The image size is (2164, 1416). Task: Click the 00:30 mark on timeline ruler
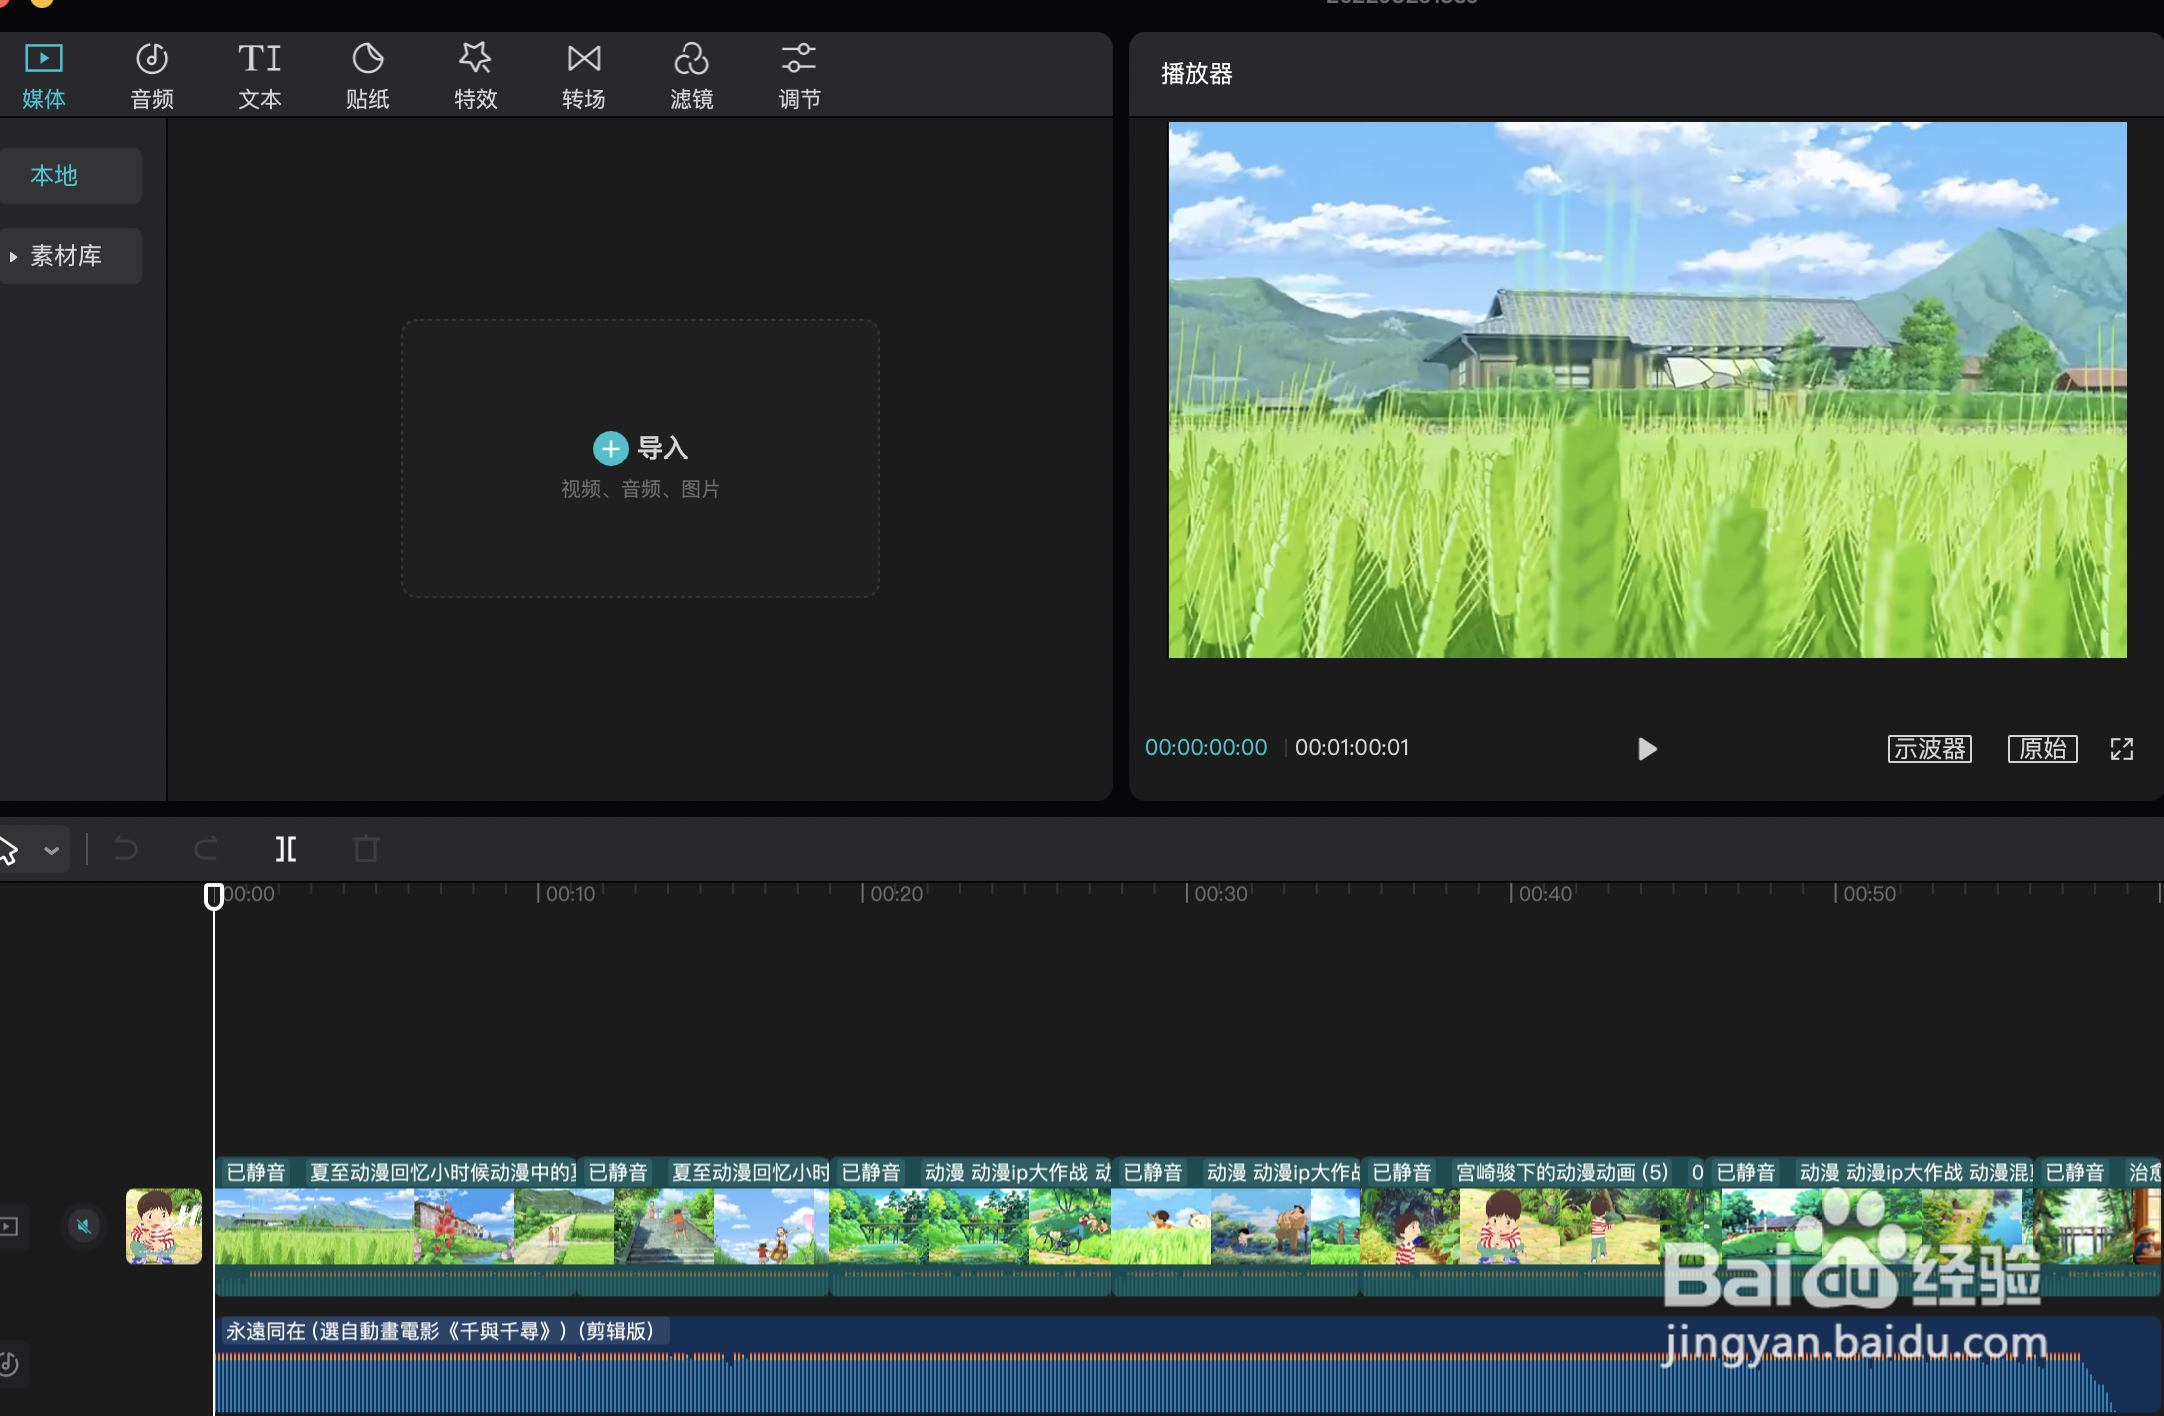[x=1221, y=894]
